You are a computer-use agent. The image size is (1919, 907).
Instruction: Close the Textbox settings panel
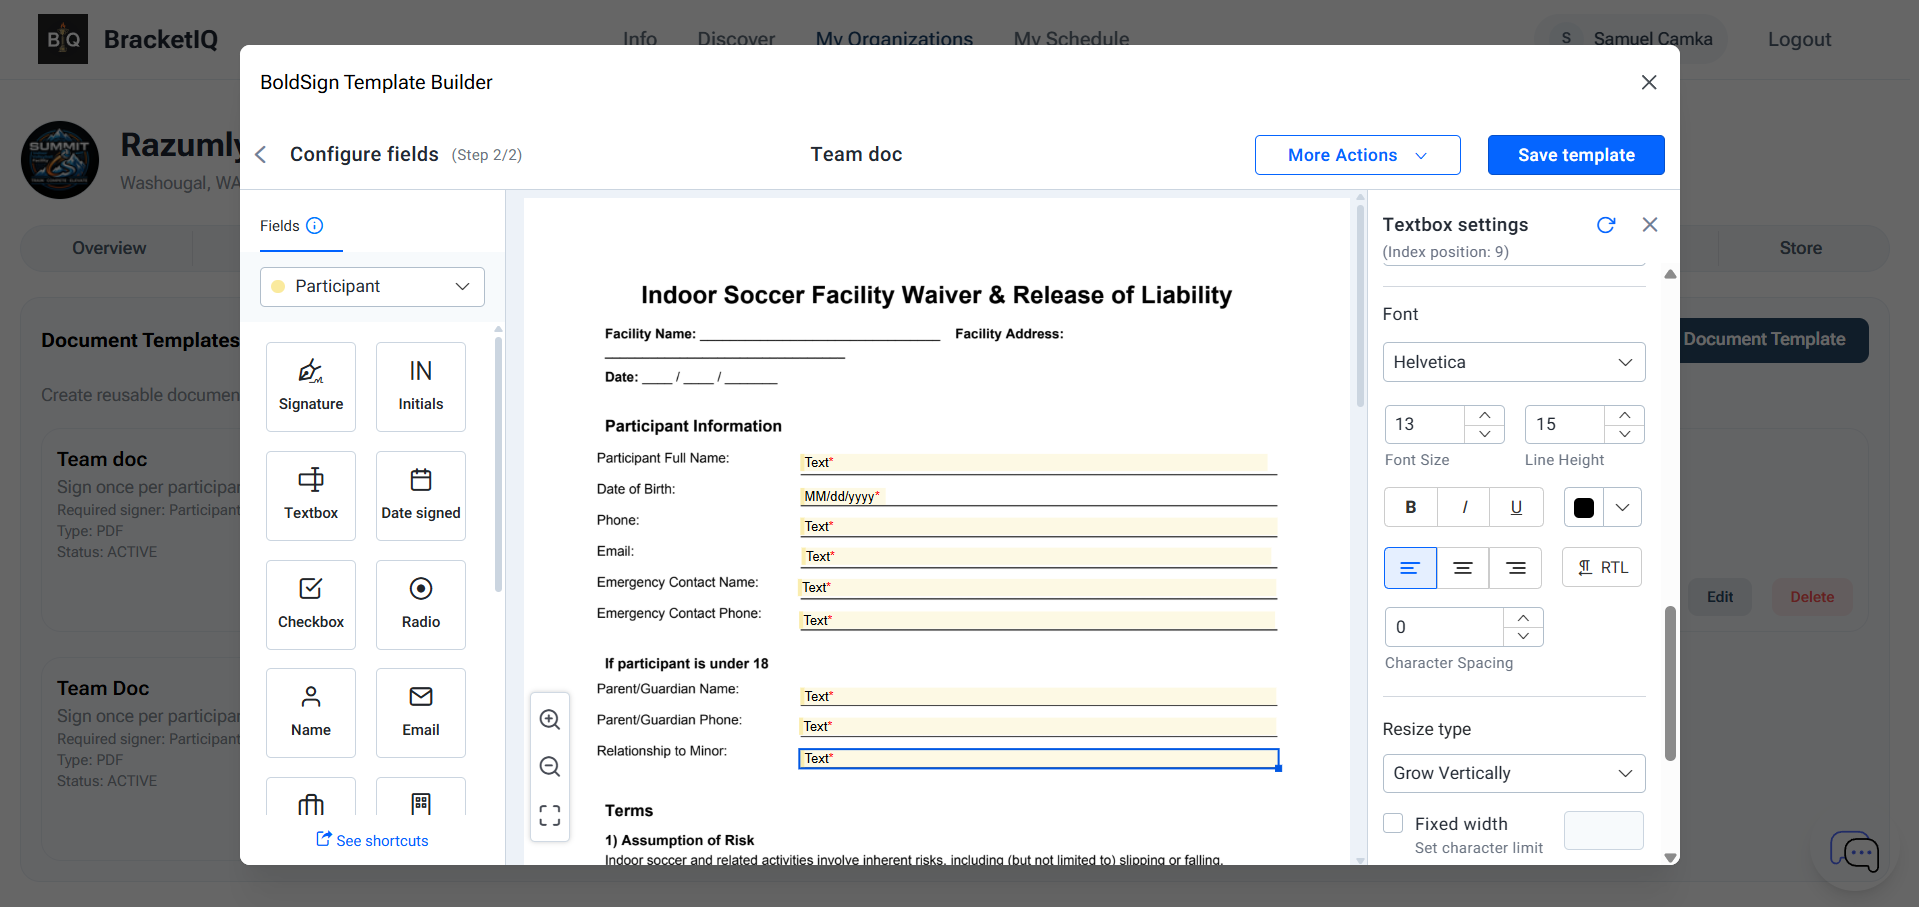point(1650,225)
